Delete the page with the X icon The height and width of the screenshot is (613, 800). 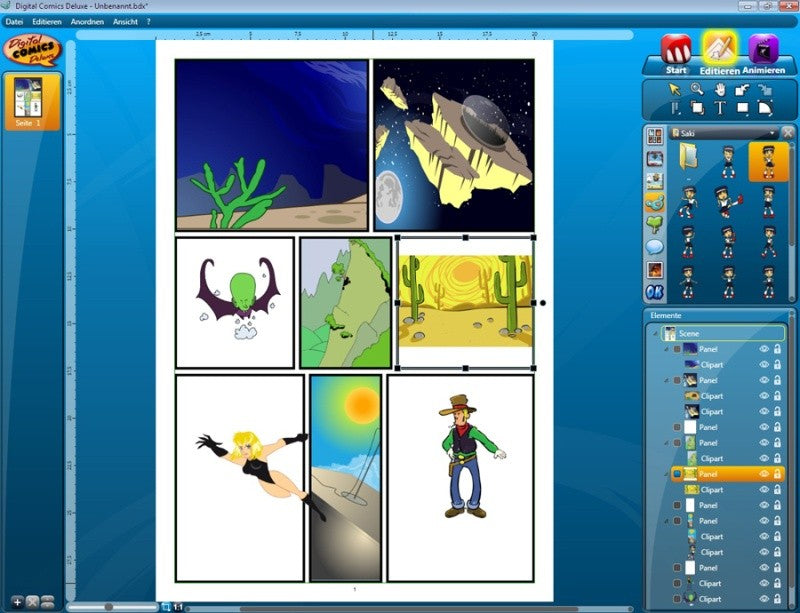pyautogui.click(x=33, y=602)
